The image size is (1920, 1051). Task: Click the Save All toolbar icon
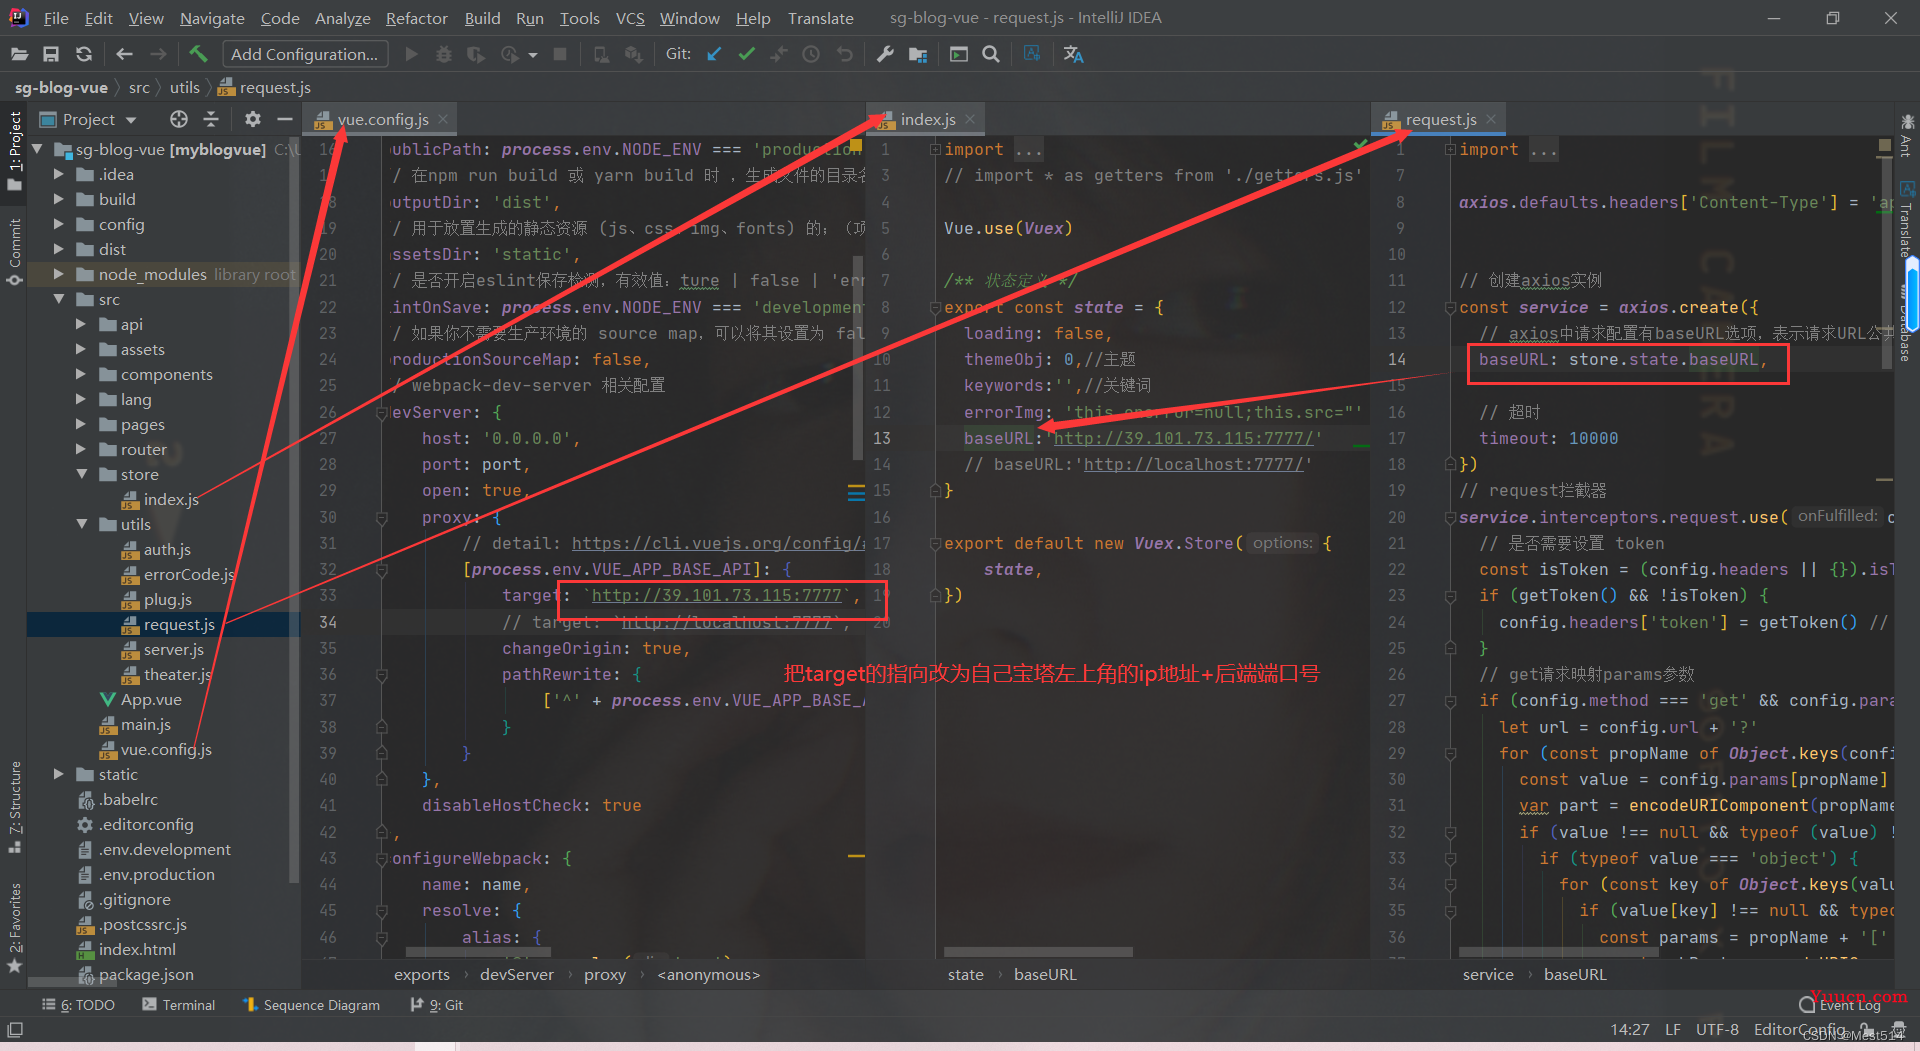pyautogui.click(x=51, y=54)
